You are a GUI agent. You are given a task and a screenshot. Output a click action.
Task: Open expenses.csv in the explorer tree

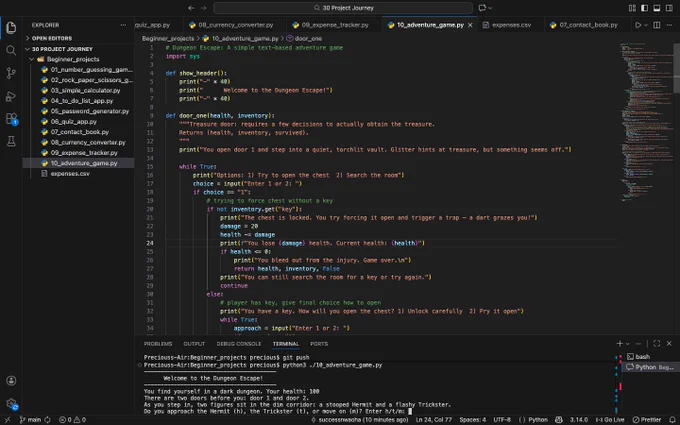[78, 173]
